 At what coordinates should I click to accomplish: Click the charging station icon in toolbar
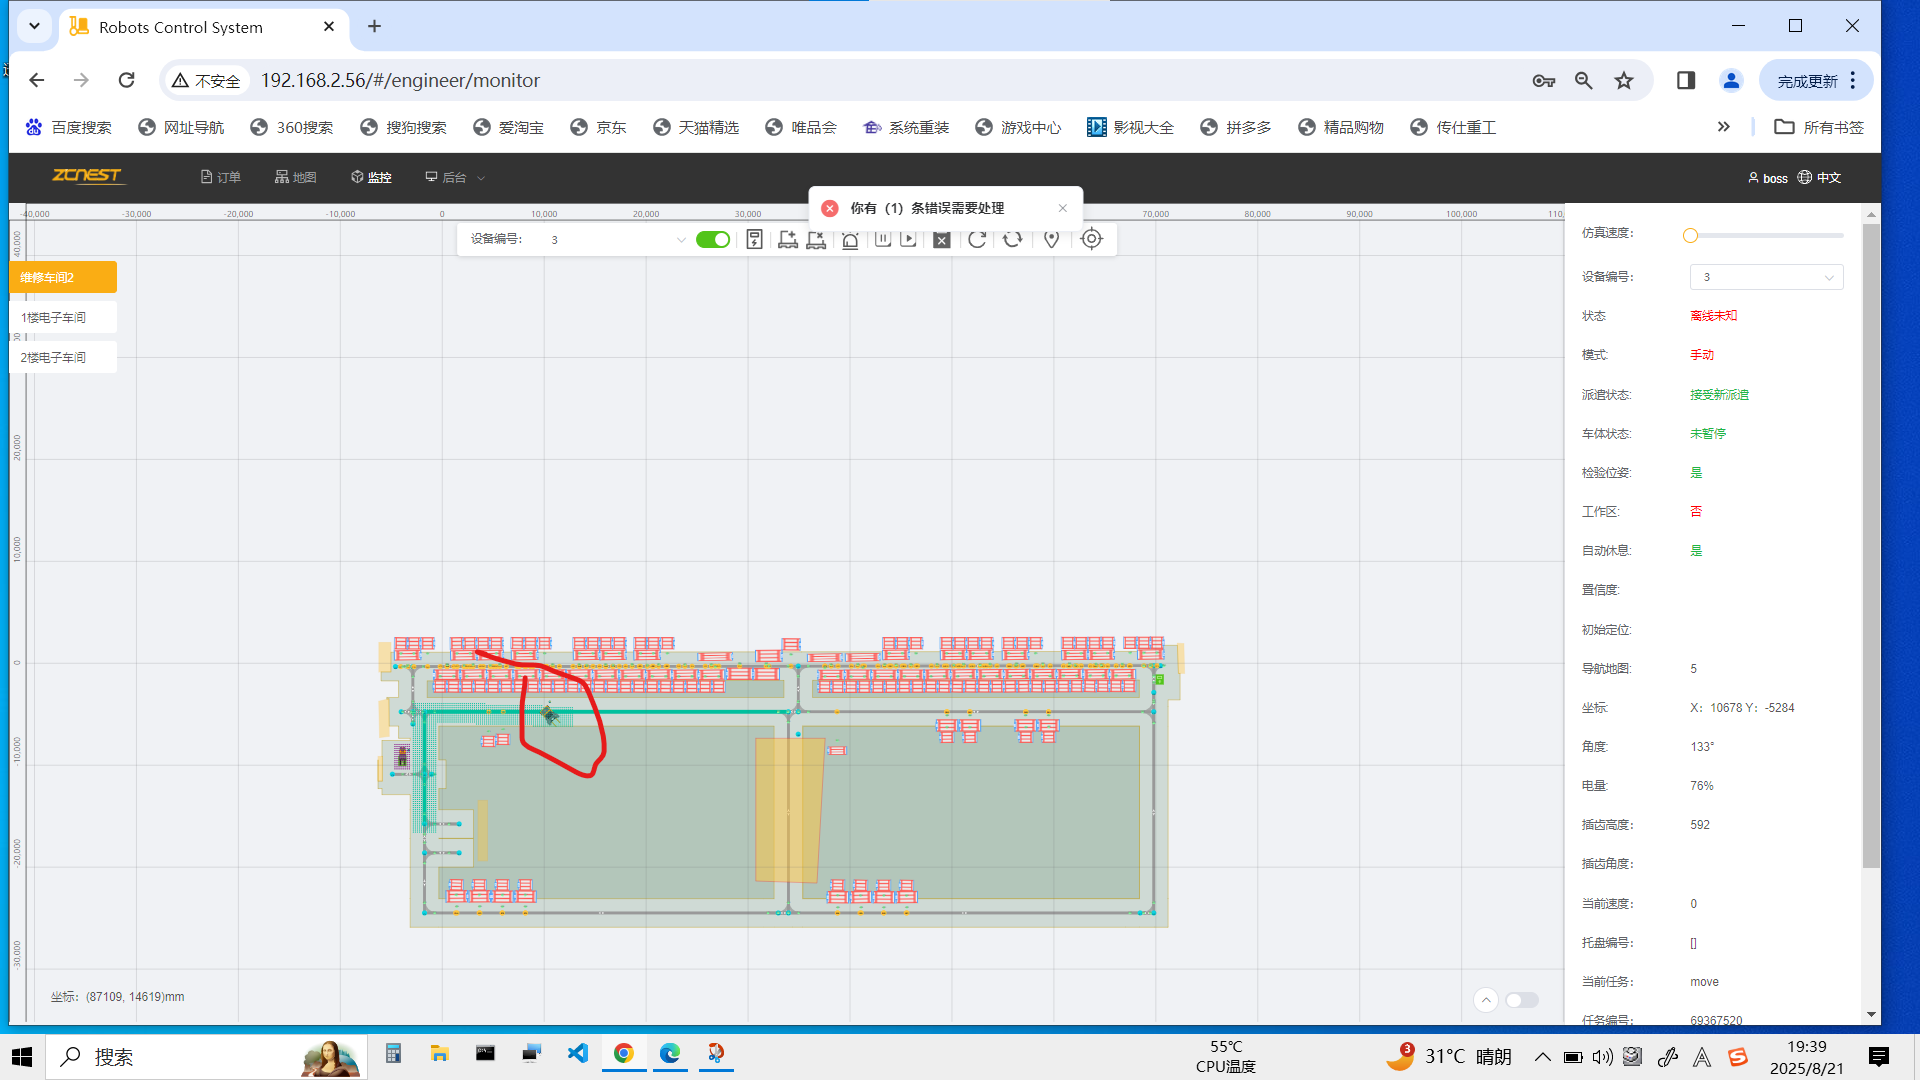pyautogui.click(x=755, y=239)
